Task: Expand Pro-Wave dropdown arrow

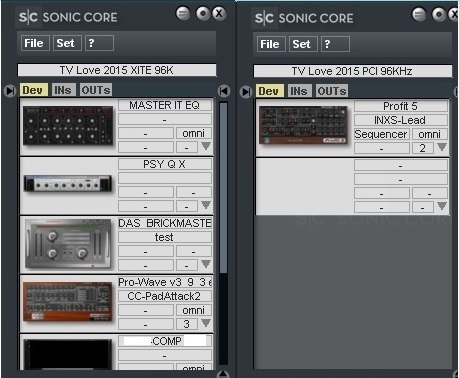Action: (x=206, y=322)
